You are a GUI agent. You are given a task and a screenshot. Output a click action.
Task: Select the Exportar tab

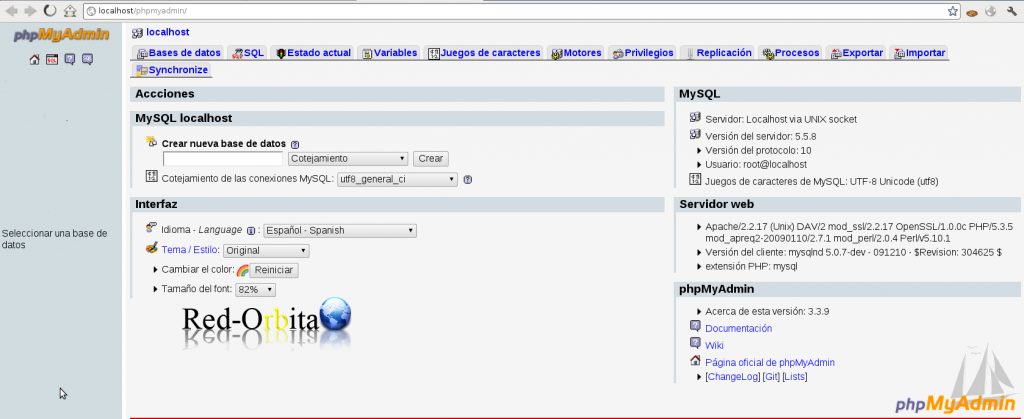click(856, 53)
